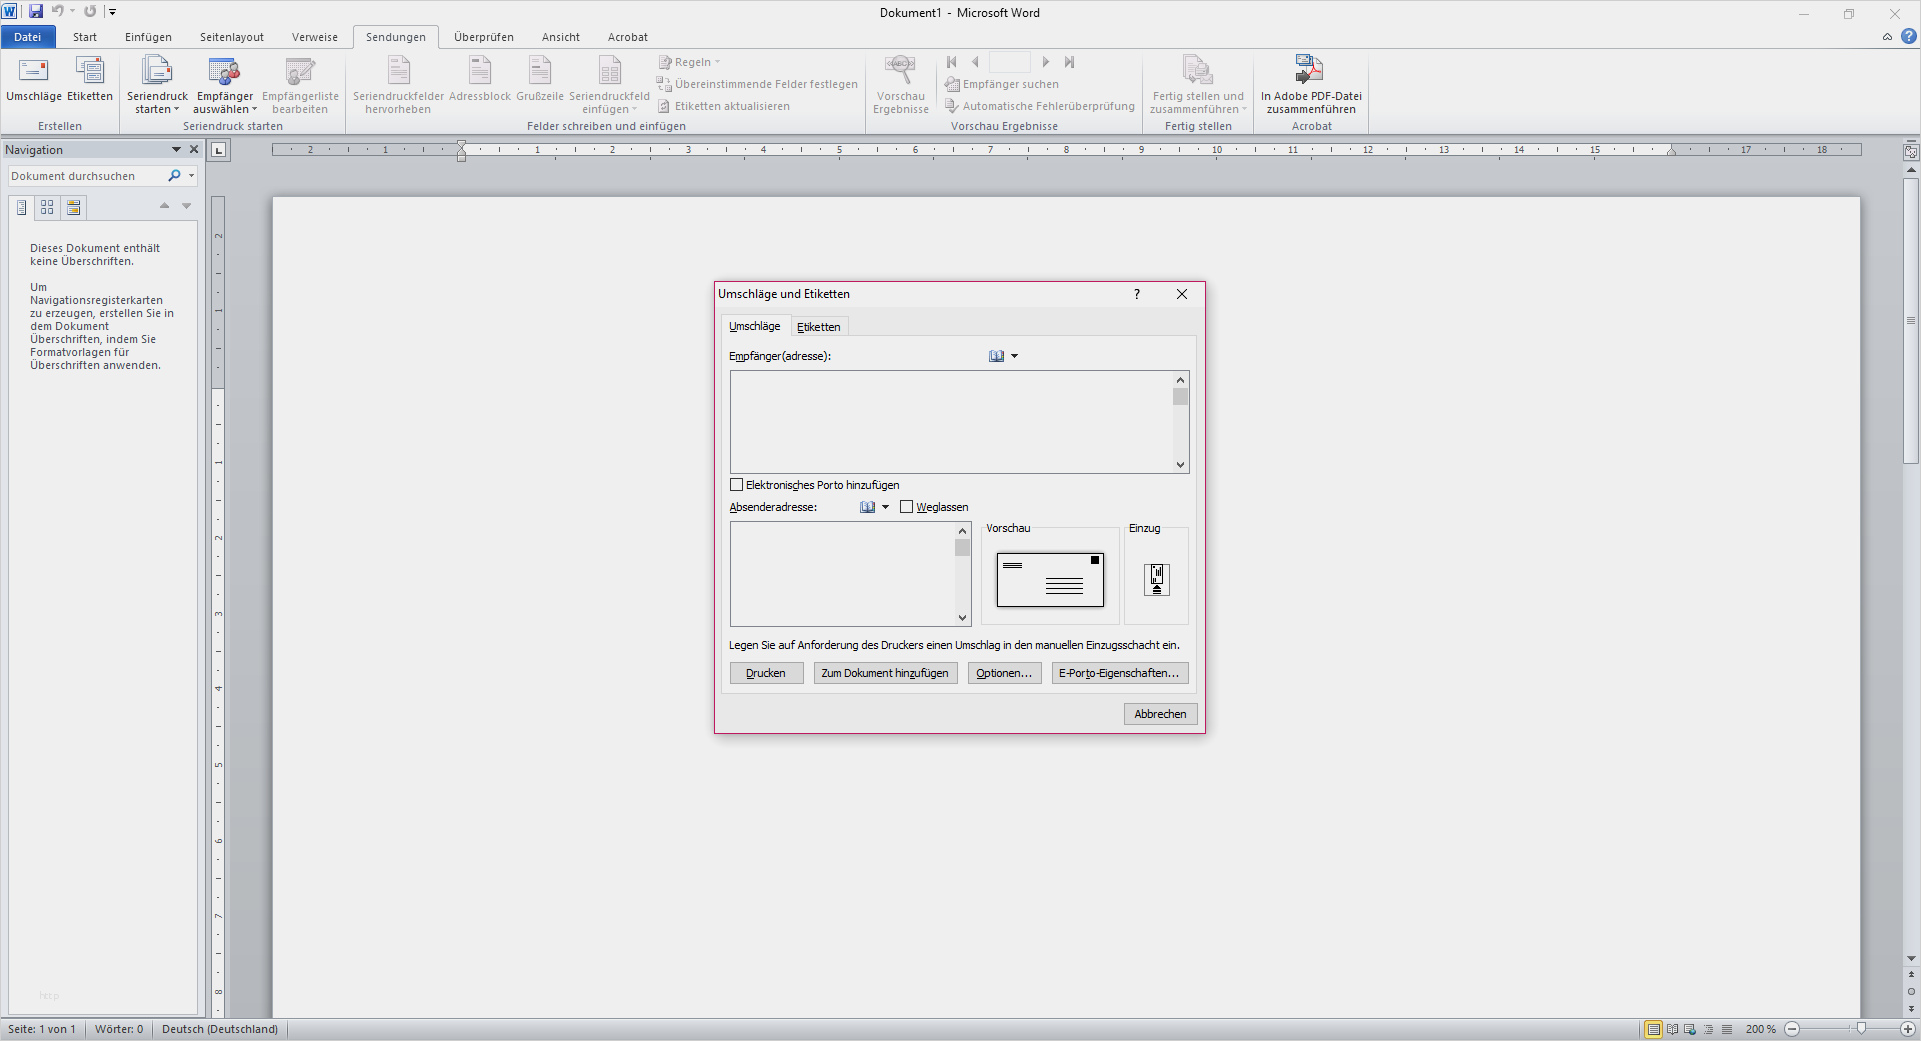Click into the Empfängeradresse text box
The height and width of the screenshot is (1041, 1921).
(x=951, y=422)
